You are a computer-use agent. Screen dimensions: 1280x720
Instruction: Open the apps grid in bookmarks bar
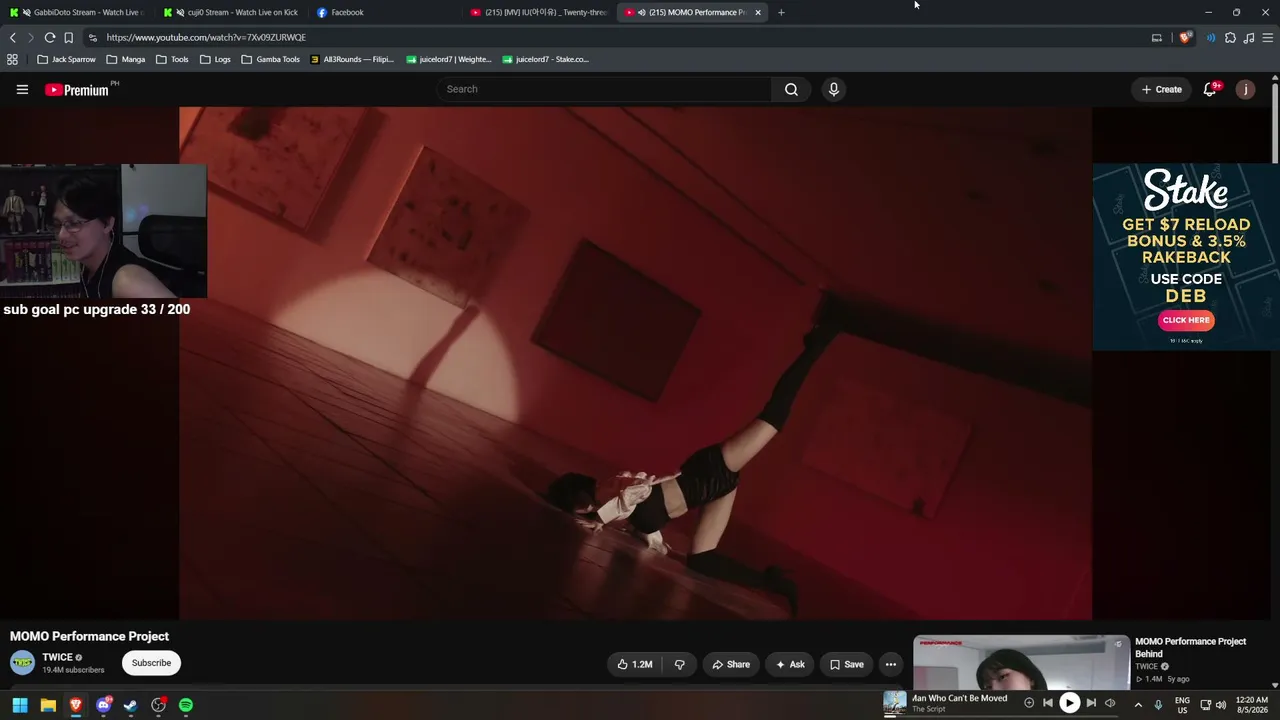pos(12,59)
